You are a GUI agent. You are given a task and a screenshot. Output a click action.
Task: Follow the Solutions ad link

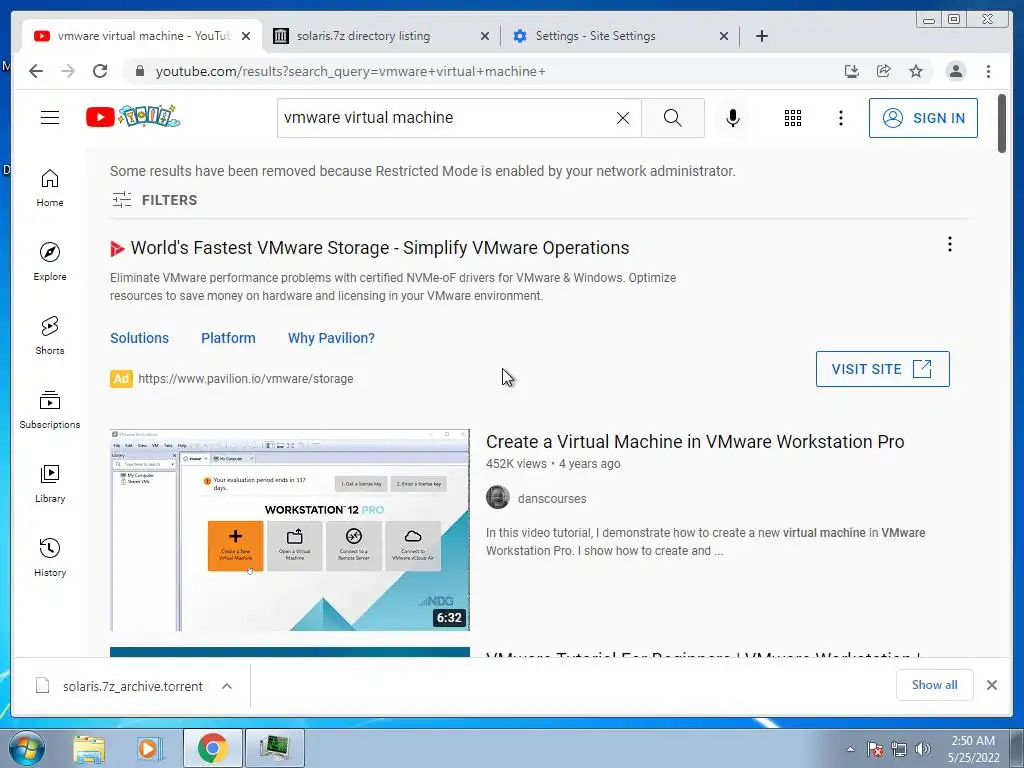pyautogui.click(x=139, y=338)
